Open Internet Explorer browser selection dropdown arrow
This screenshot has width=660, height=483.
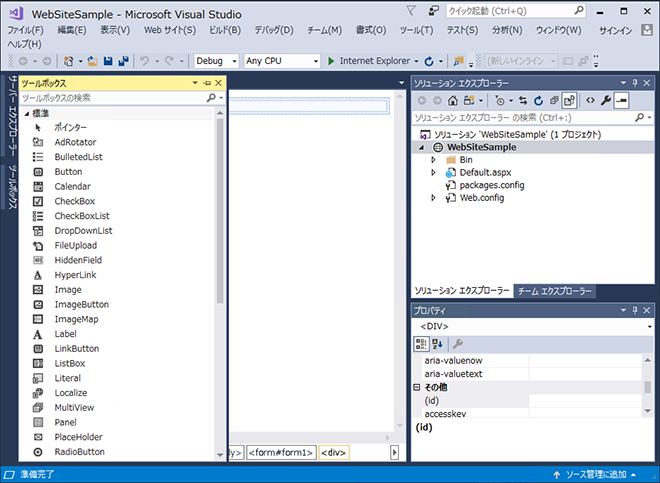click(x=416, y=61)
